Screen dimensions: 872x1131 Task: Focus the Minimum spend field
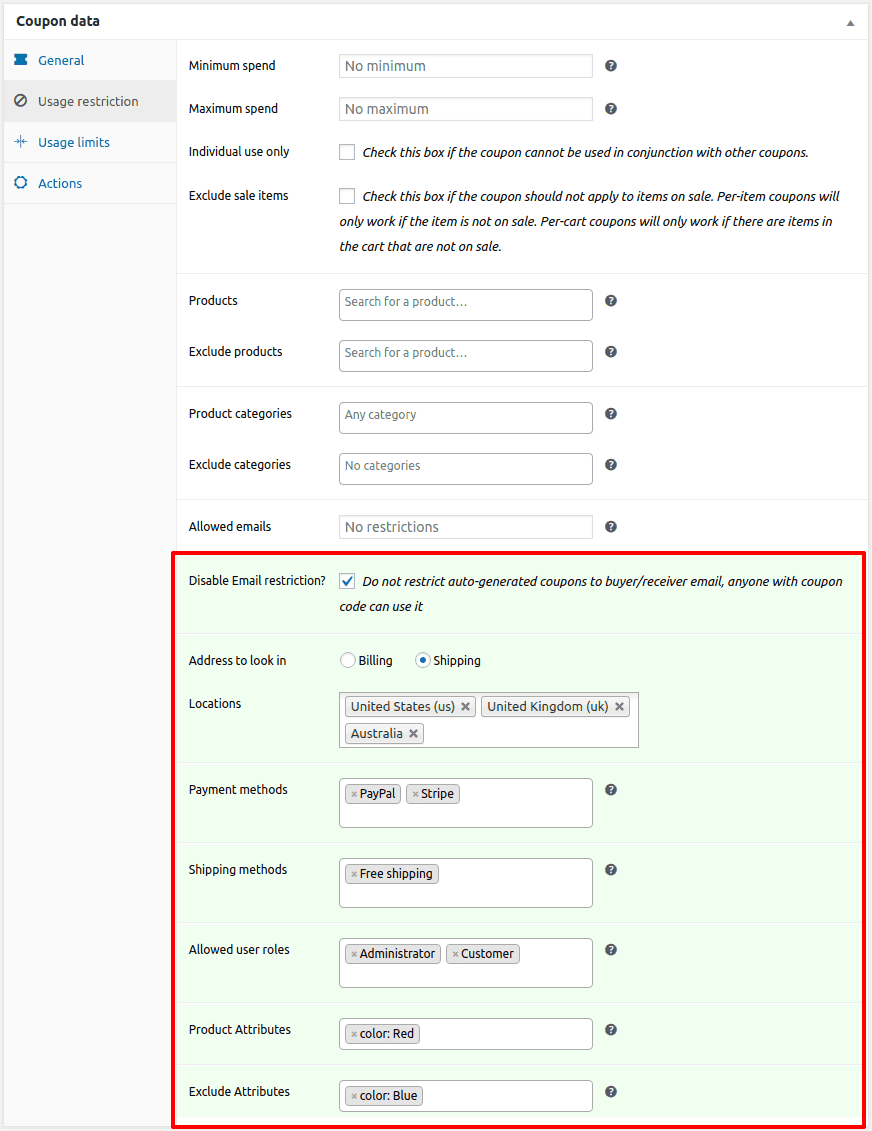tap(466, 66)
